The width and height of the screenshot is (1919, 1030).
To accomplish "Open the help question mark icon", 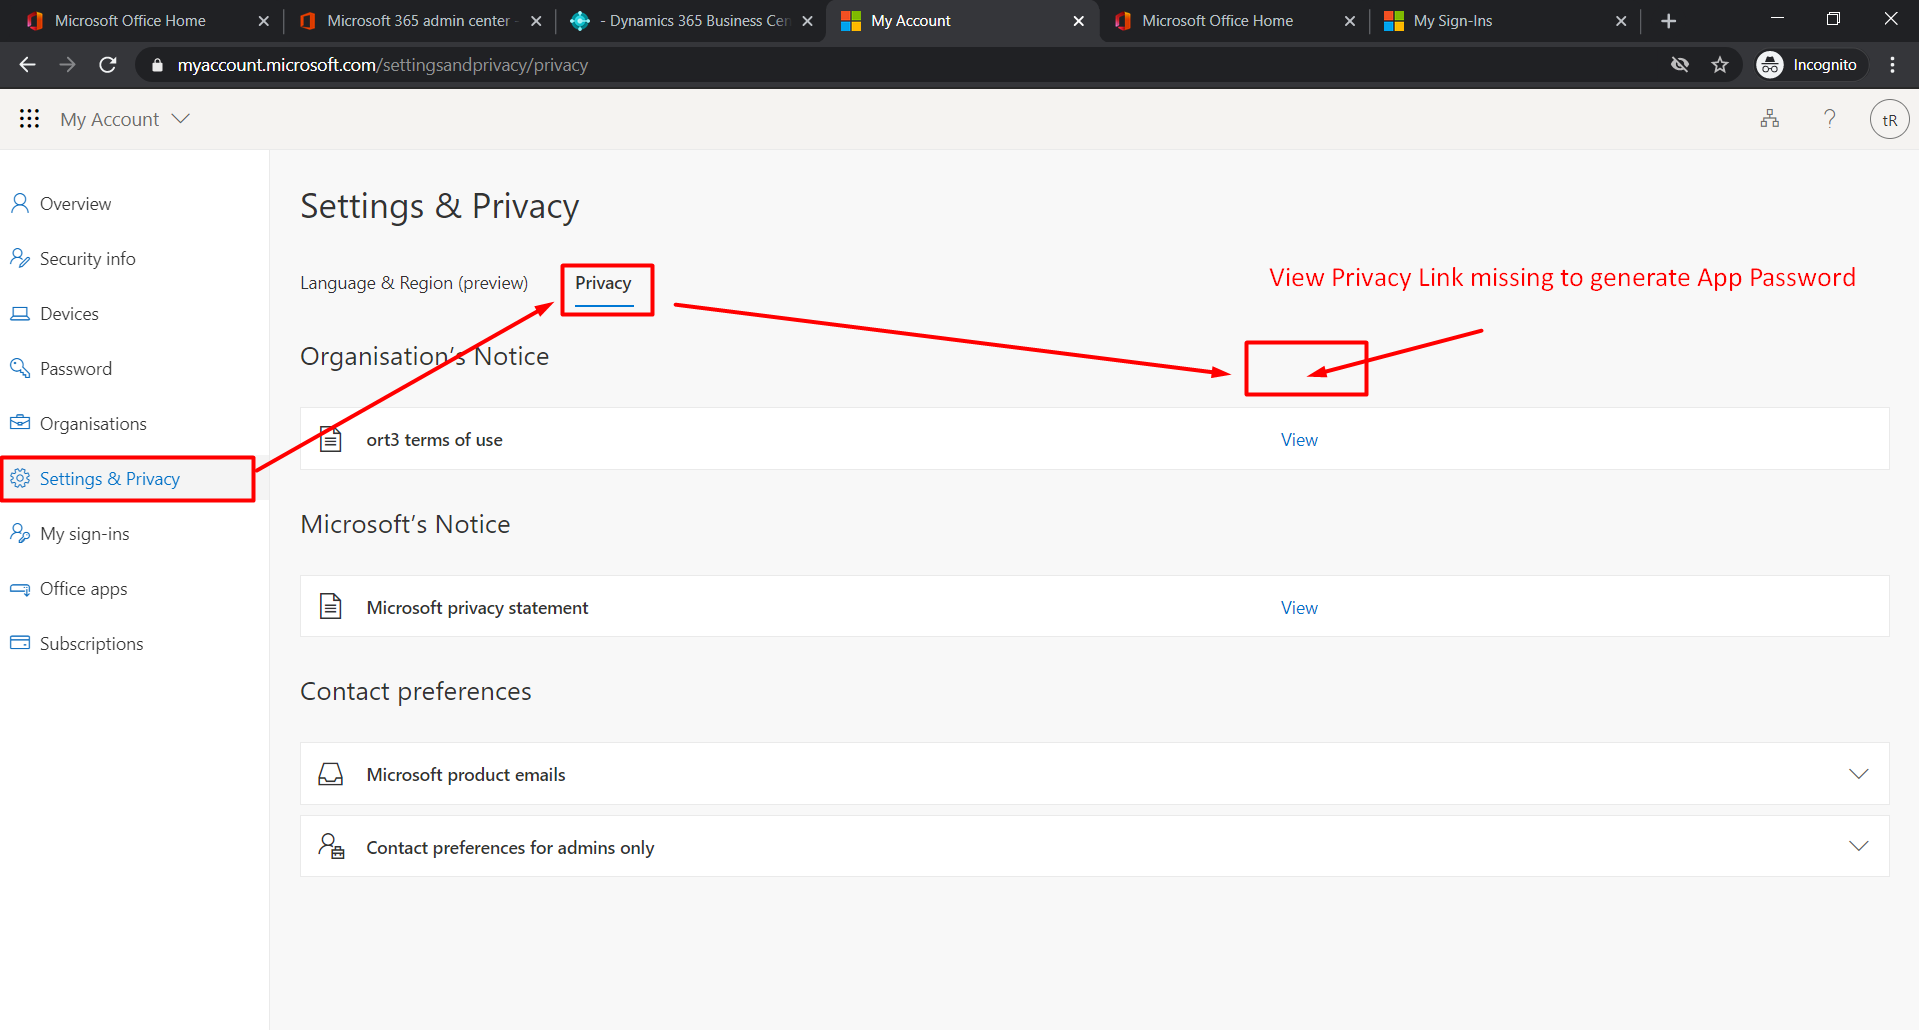I will click(x=1830, y=119).
